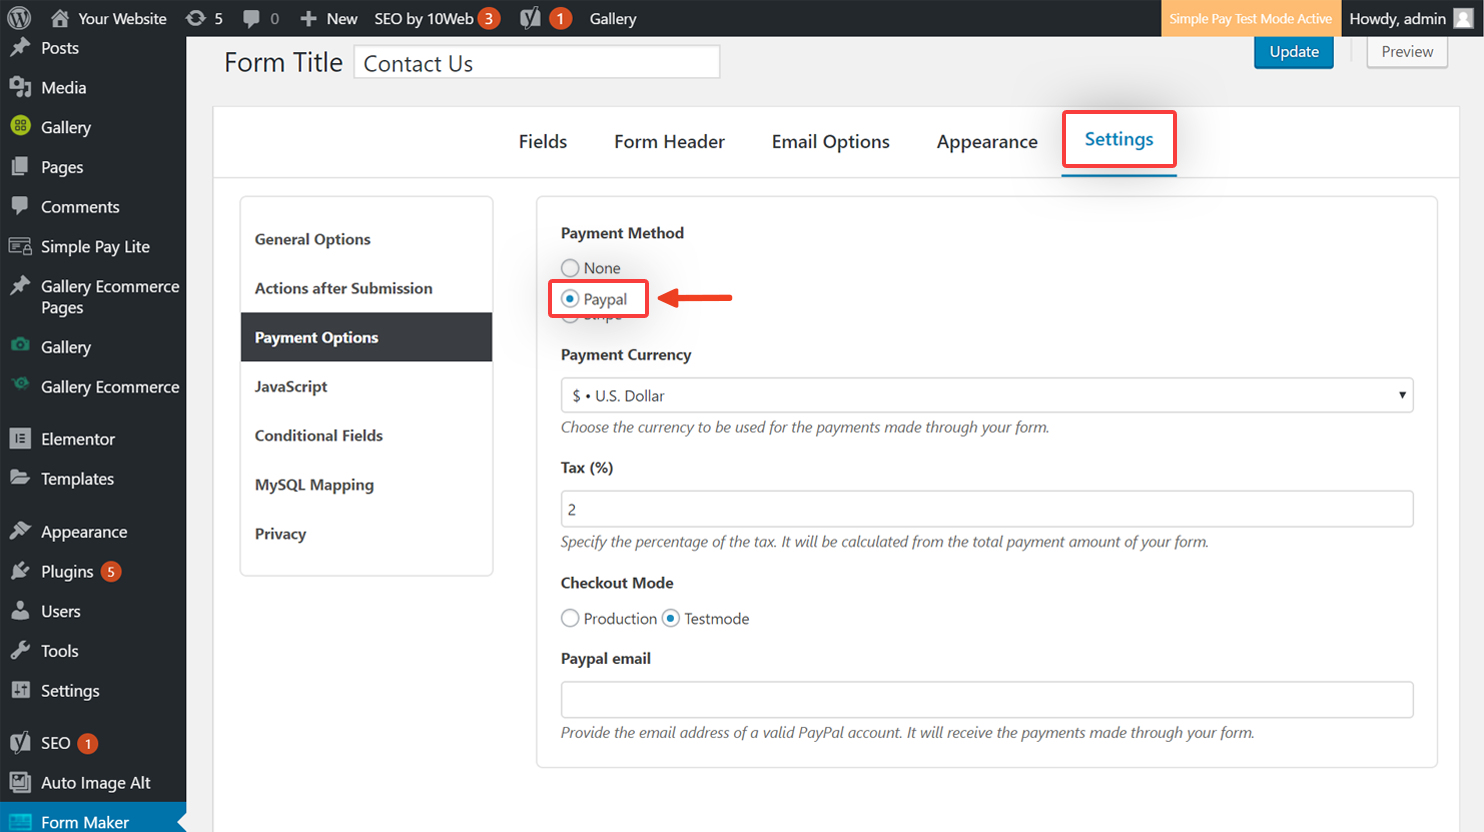Click the Plugins update count badge
The image size is (1484, 832).
point(111,572)
